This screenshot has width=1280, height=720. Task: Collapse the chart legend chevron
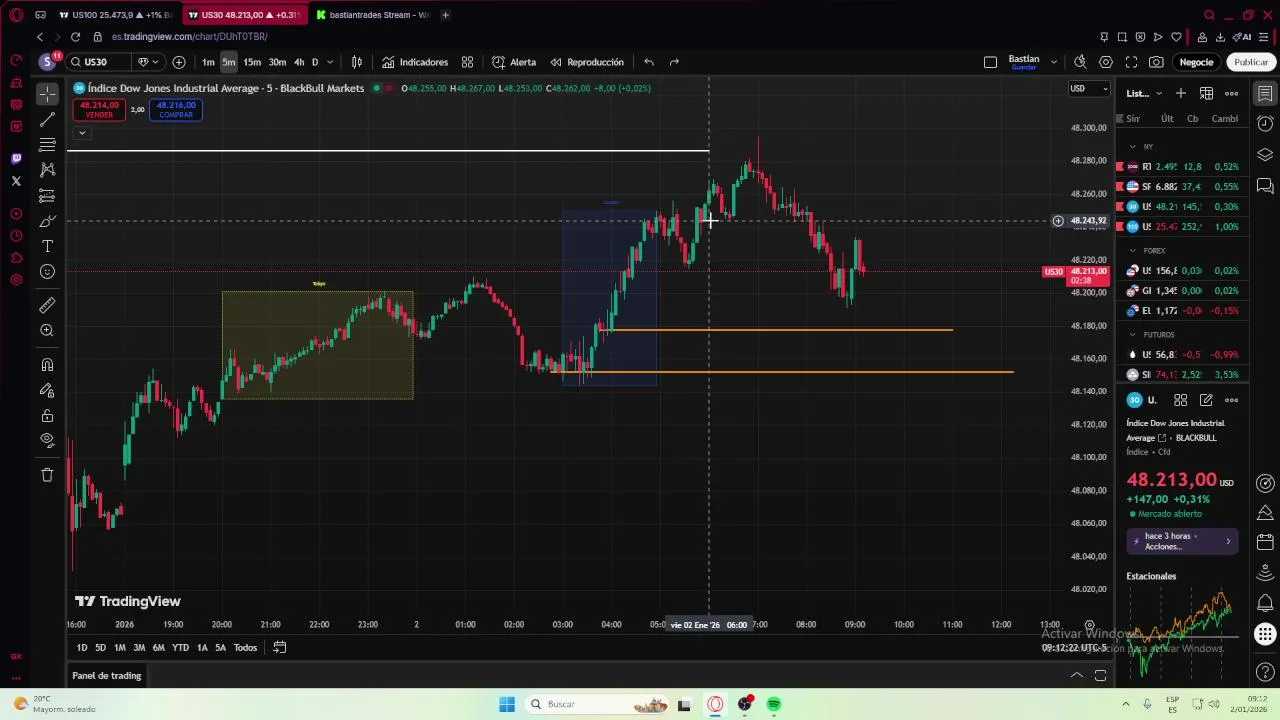coord(82,132)
